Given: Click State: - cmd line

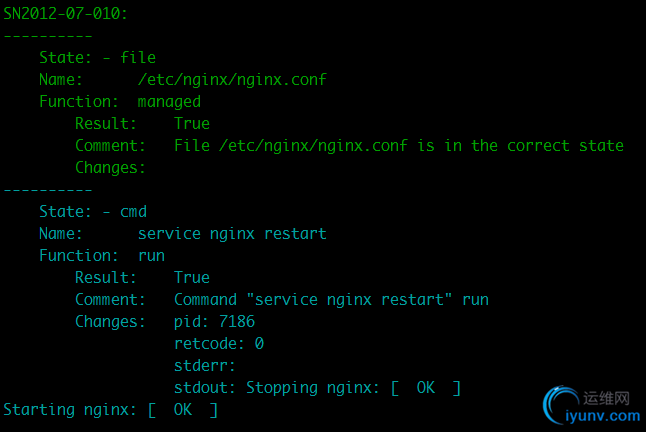Looking at the screenshot, I should [x=93, y=212].
